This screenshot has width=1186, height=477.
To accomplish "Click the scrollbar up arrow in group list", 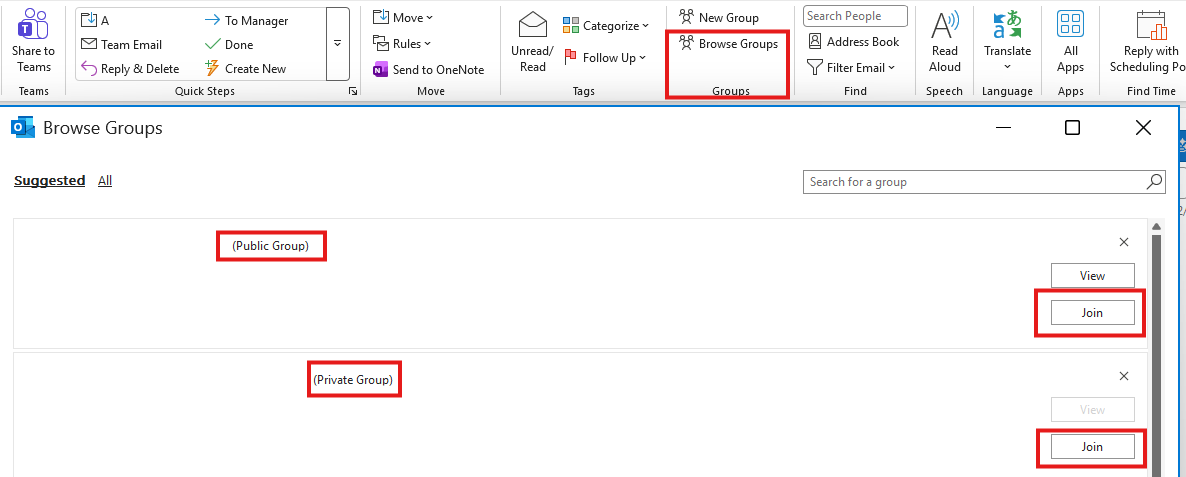I will coord(1157,226).
